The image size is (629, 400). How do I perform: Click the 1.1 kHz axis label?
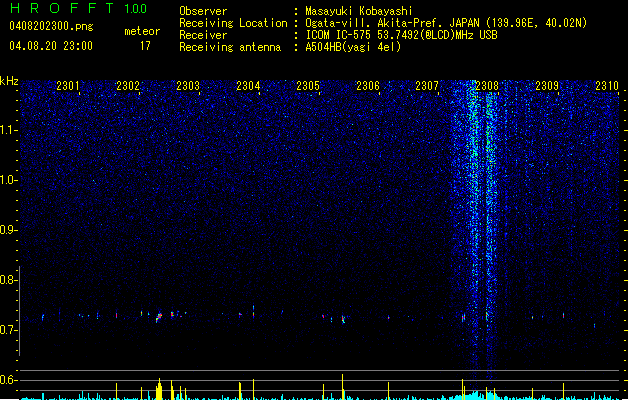coord(9,130)
